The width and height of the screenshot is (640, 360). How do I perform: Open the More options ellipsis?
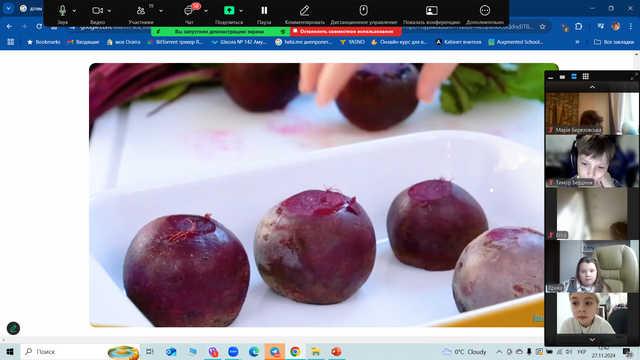[x=484, y=11]
